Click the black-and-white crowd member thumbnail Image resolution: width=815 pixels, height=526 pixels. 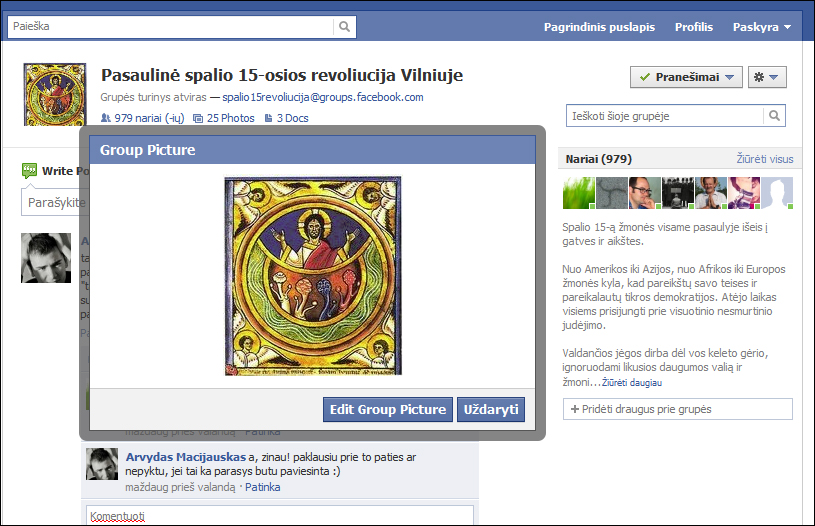678,193
